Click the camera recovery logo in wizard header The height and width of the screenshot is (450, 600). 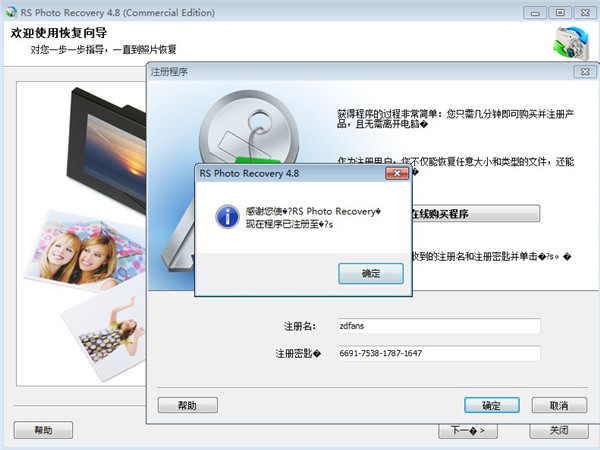point(572,43)
